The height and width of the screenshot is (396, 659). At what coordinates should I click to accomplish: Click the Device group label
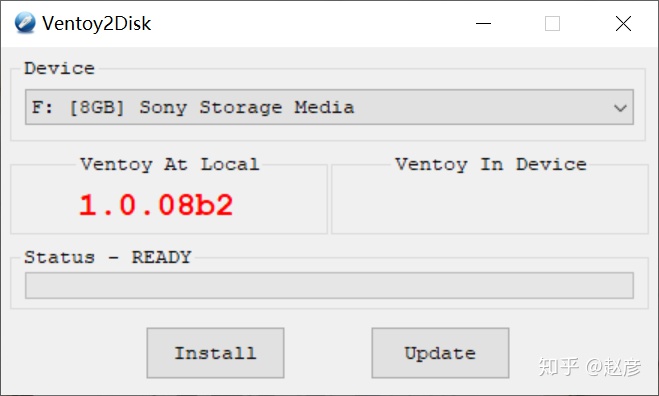(x=59, y=68)
